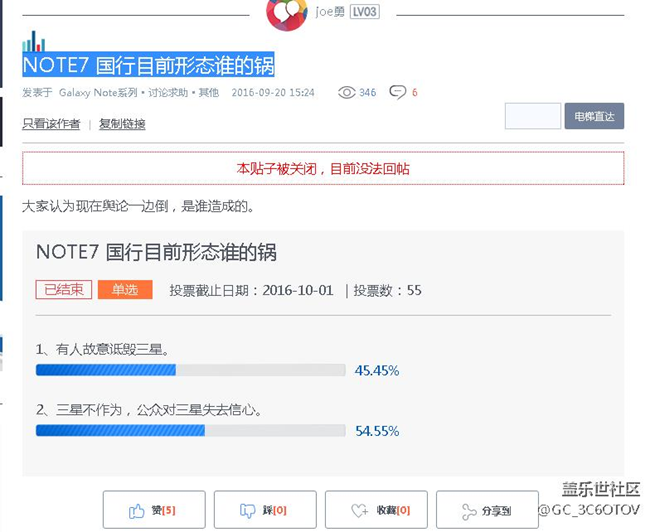650x532 pixels.
Task: Click the 45.45% vote progress bar
Action: tap(191, 370)
